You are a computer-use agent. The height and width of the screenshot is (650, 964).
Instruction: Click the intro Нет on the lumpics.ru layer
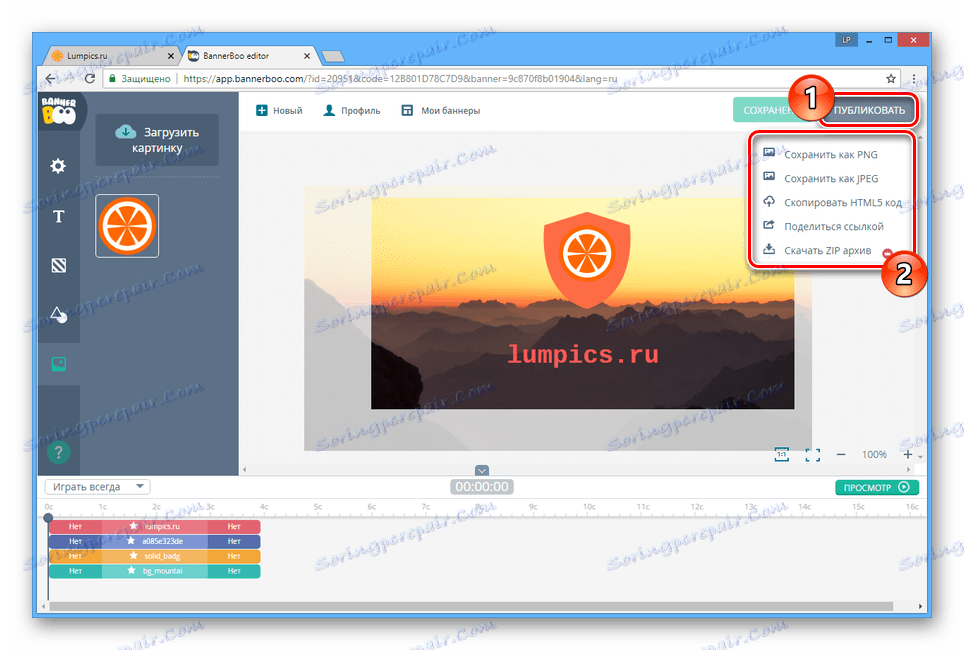(75, 526)
